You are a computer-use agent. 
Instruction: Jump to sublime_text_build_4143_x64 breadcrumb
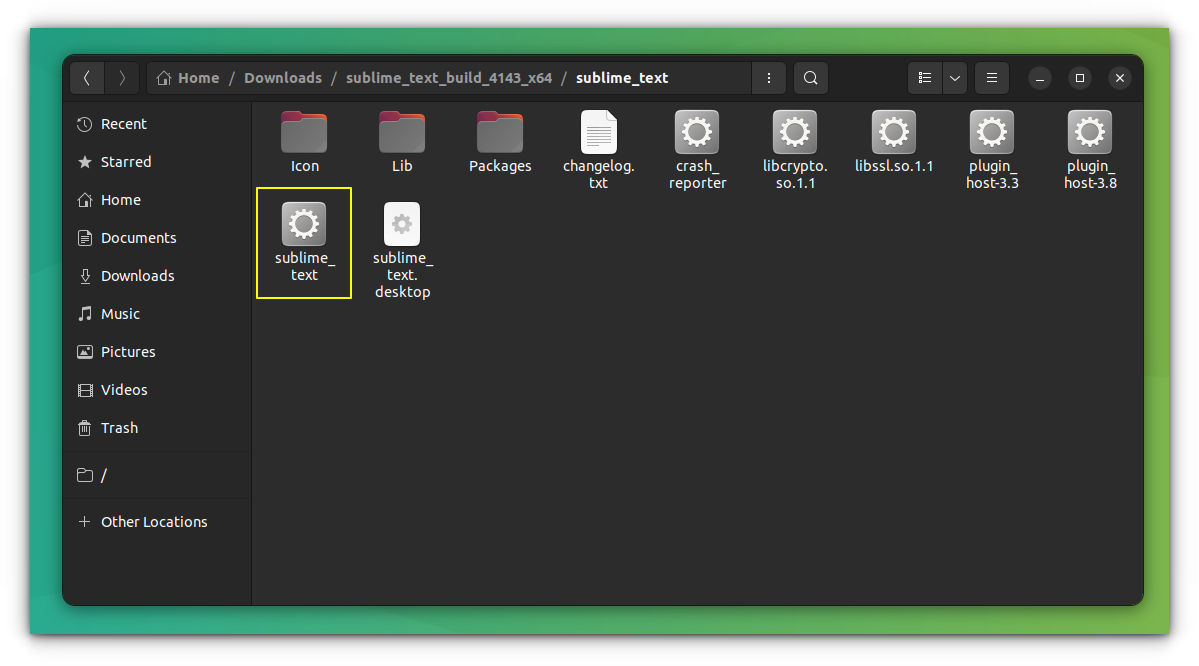(449, 78)
